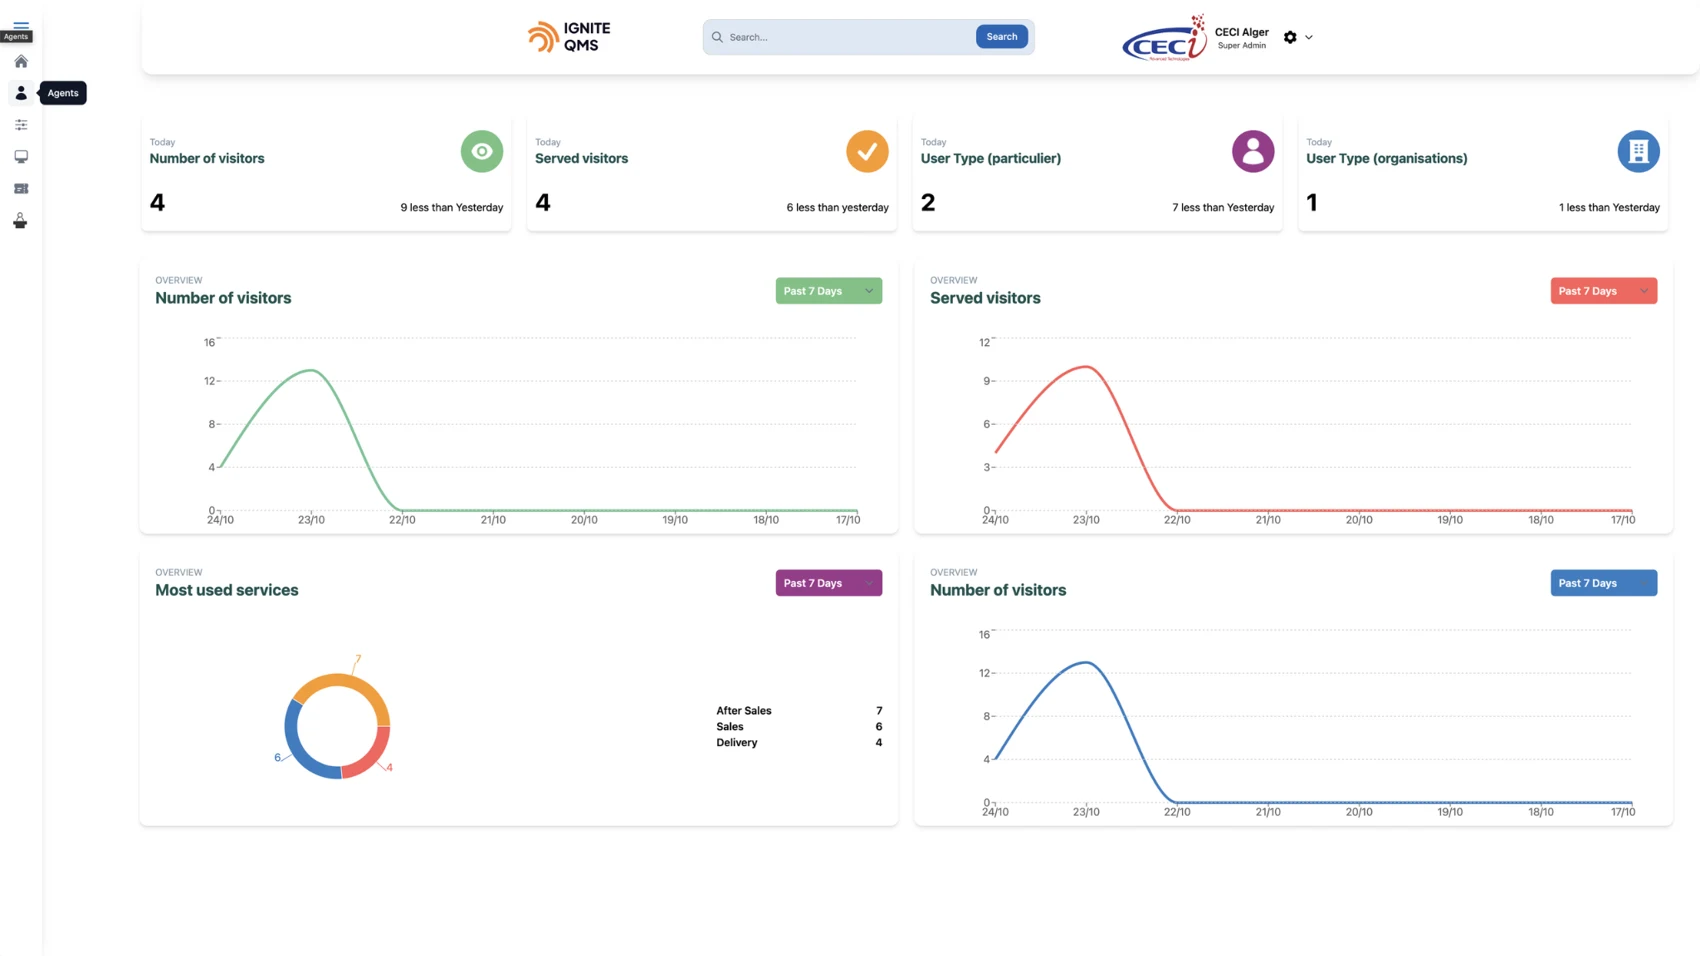1700x956 pixels.
Task: Open green Past 7 Days dropdown for Number of visitors
Action: click(x=829, y=291)
